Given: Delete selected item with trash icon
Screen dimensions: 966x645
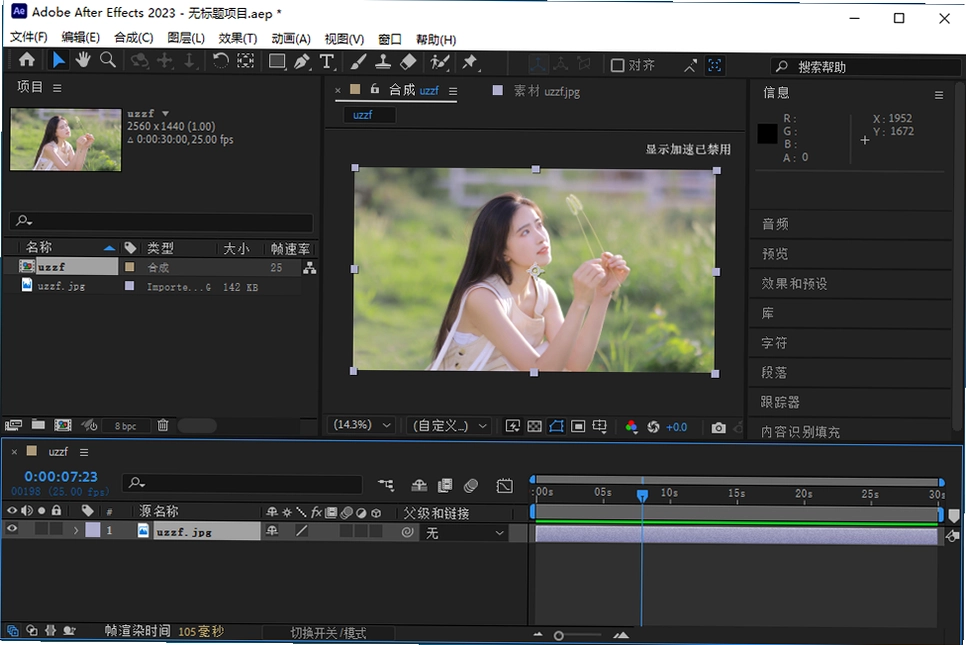Looking at the screenshot, I should [x=163, y=425].
